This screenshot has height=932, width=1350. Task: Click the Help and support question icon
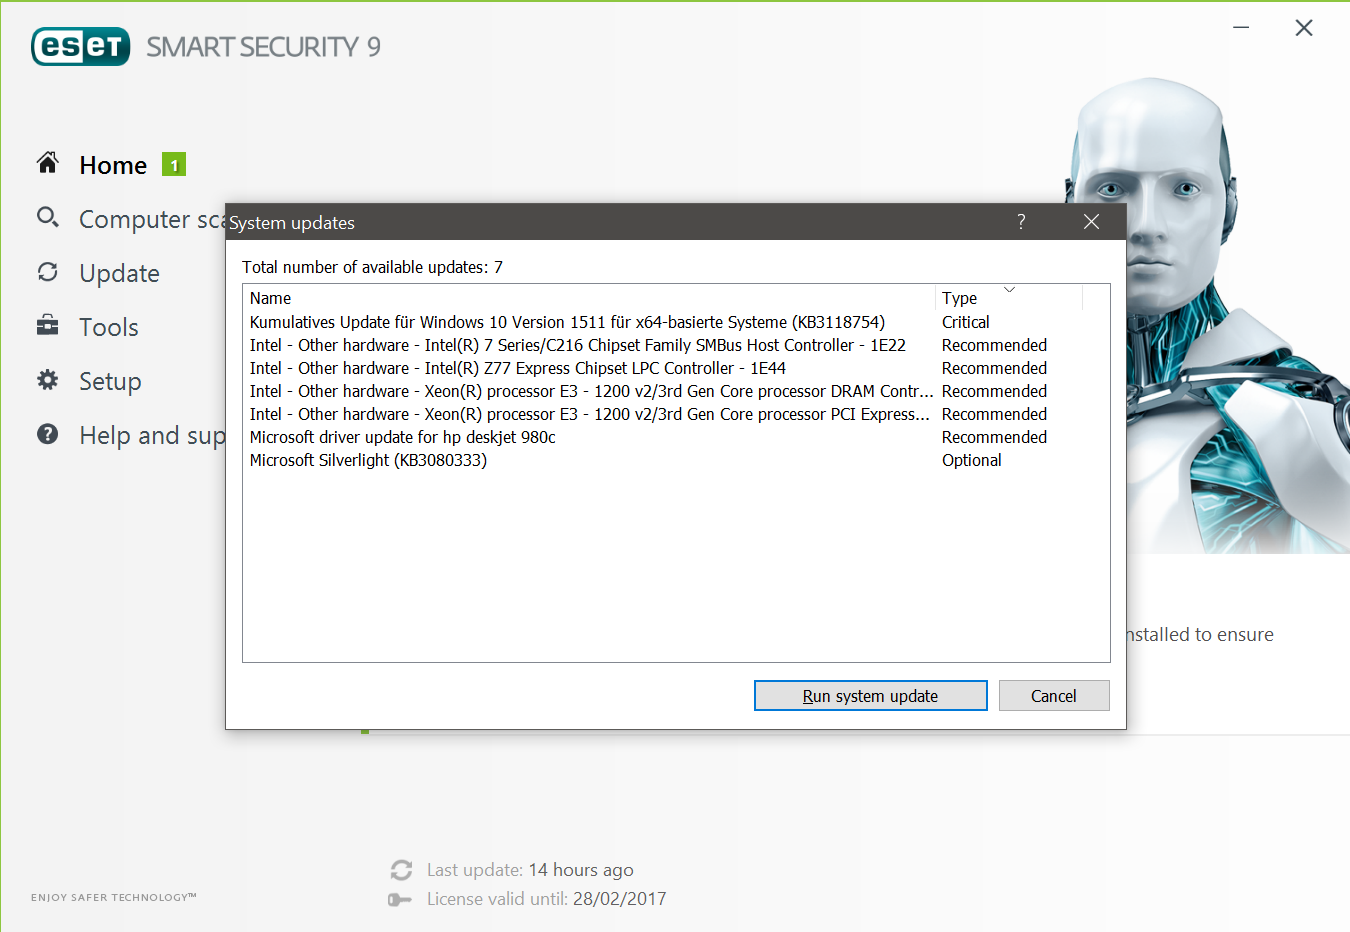[48, 434]
